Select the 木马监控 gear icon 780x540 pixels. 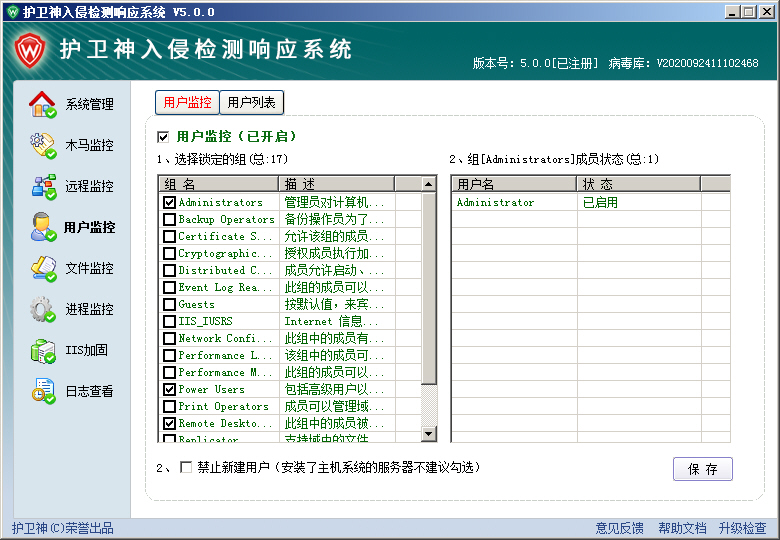pyautogui.click(x=43, y=145)
